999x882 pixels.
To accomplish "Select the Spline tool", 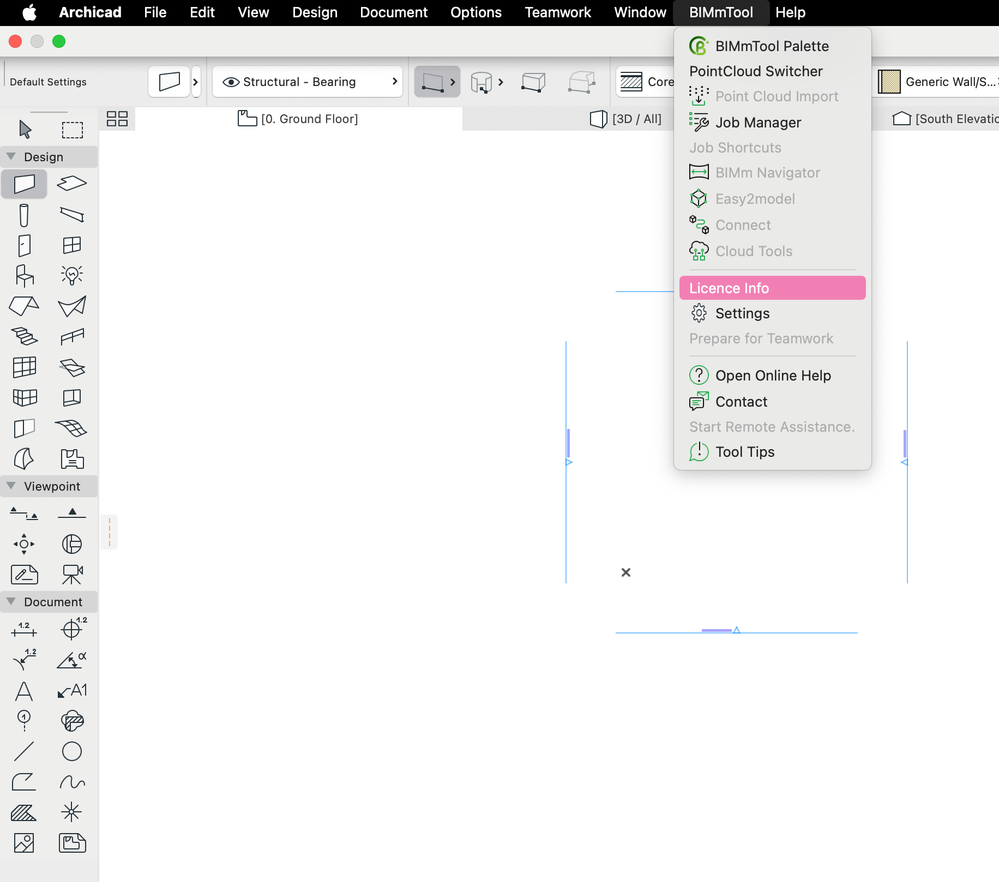I will (x=71, y=782).
